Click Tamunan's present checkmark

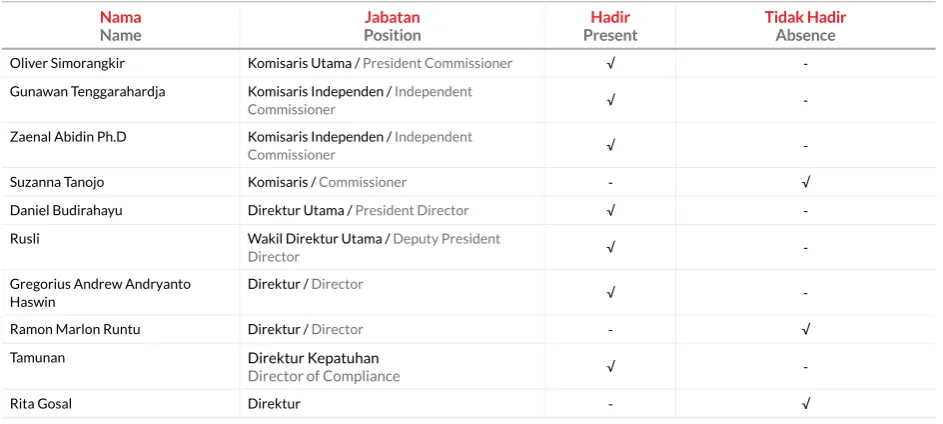pyautogui.click(x=610, y=367)
